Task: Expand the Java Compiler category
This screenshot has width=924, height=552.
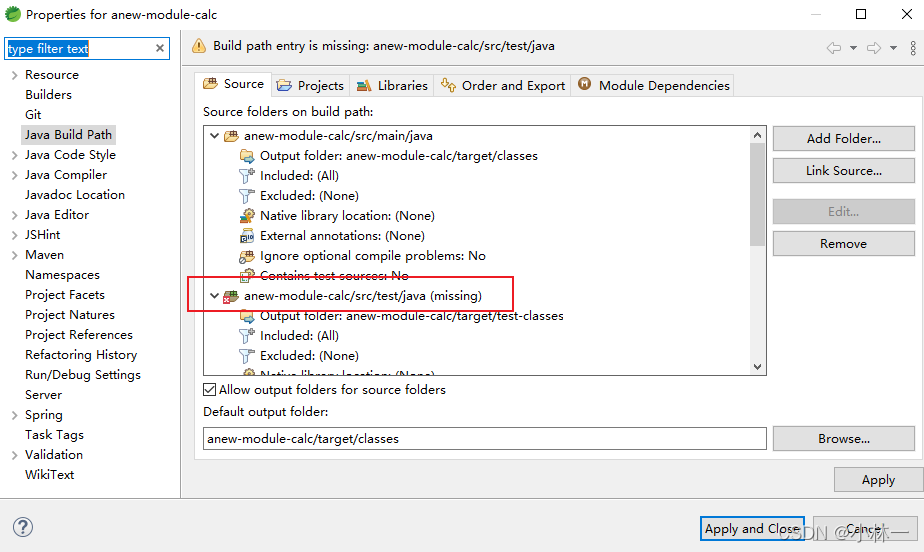Action: [x=14, y=175]
